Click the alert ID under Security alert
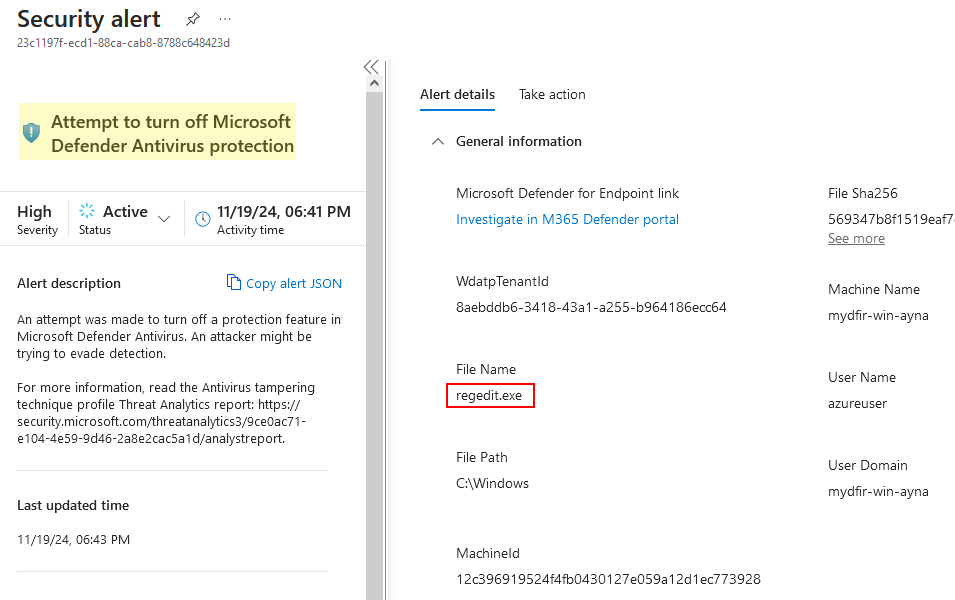 point(124,43)
